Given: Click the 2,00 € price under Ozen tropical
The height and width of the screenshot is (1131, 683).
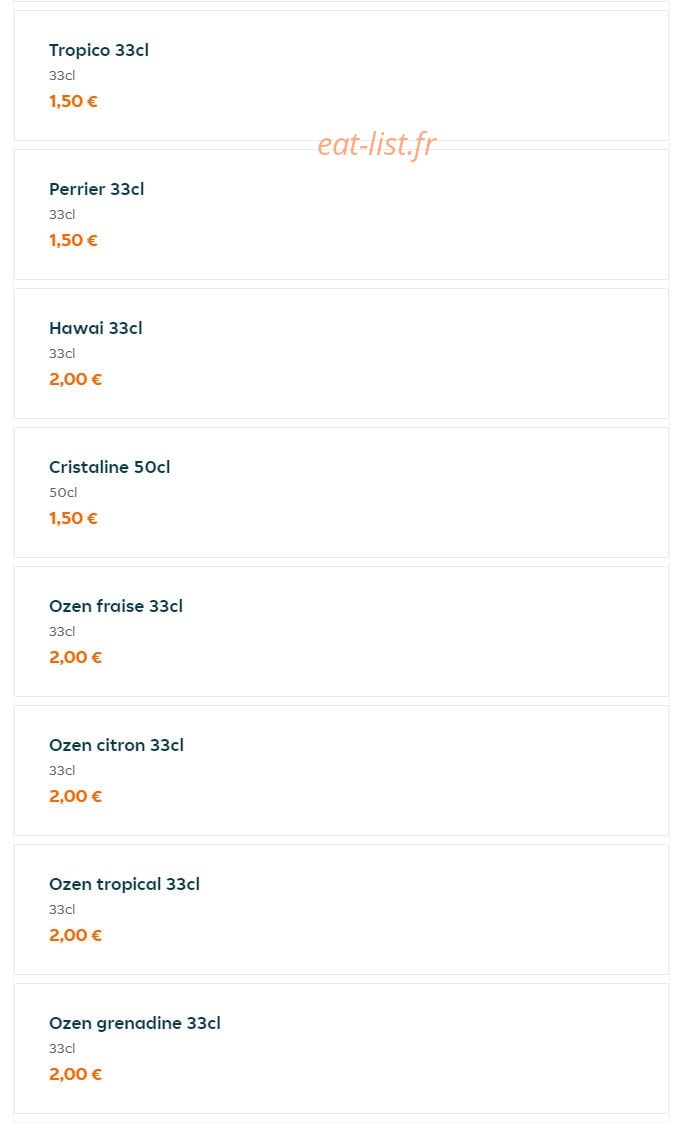Looking at the screenshot, I should coord(75,936).
